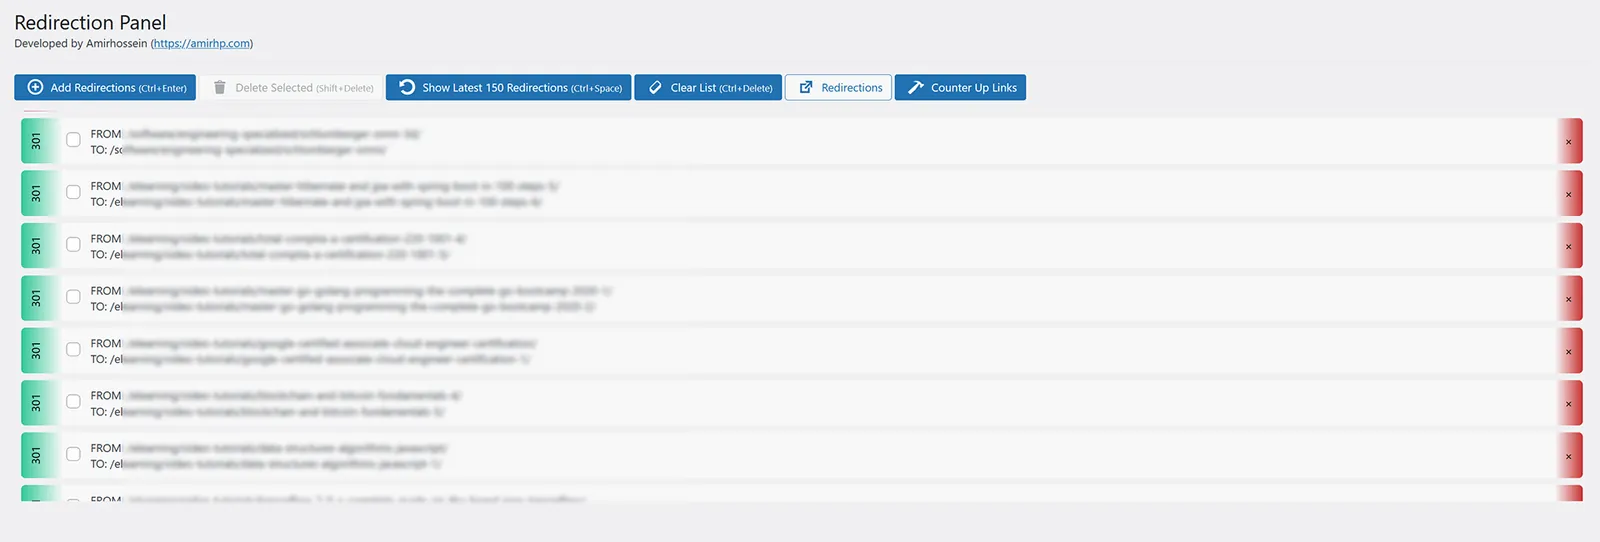Viewport: 1600px width, 542px height.
Task: Click the 301 badge on the seventh row
Action: pos(38,456)
